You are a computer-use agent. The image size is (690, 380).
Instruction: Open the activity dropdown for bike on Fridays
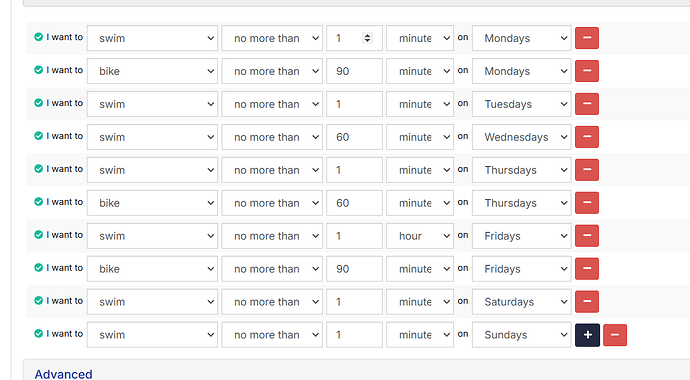tap(152, 269)
